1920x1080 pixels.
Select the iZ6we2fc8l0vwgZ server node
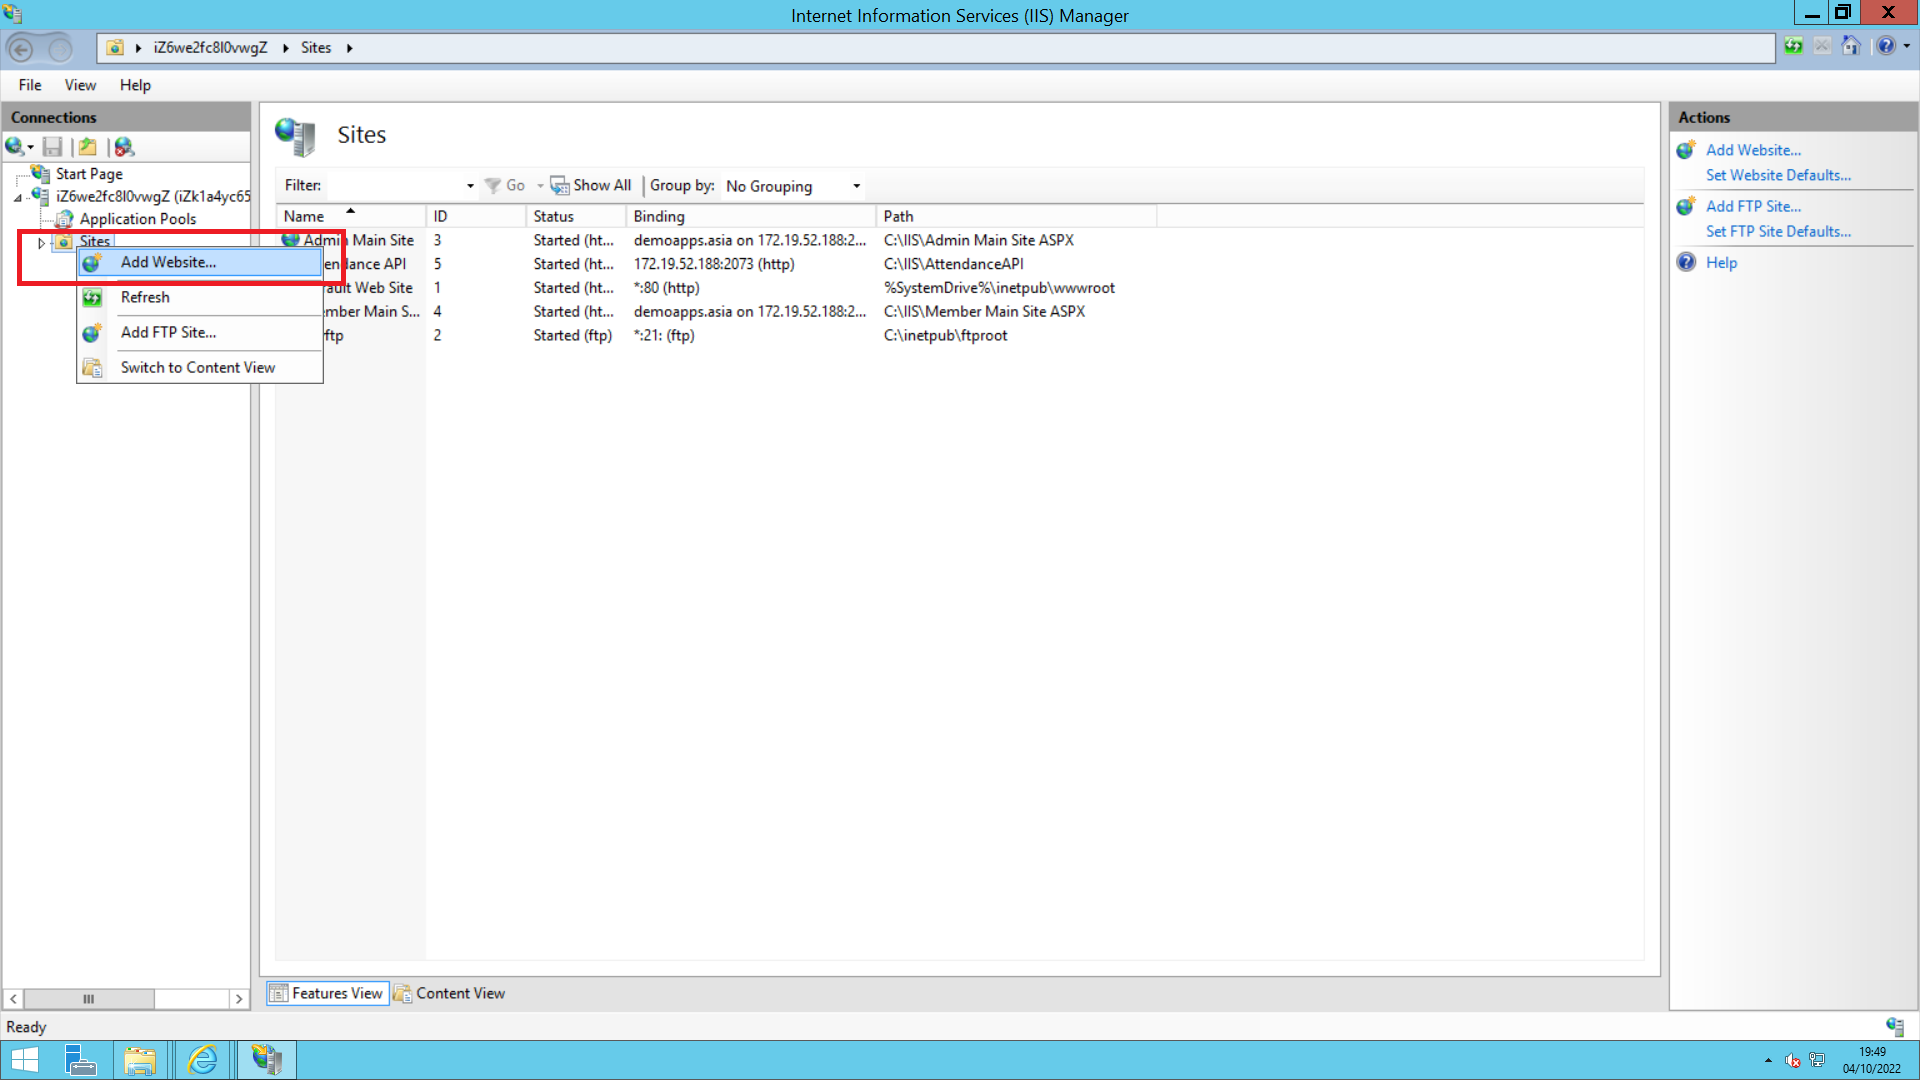(153, 196)
